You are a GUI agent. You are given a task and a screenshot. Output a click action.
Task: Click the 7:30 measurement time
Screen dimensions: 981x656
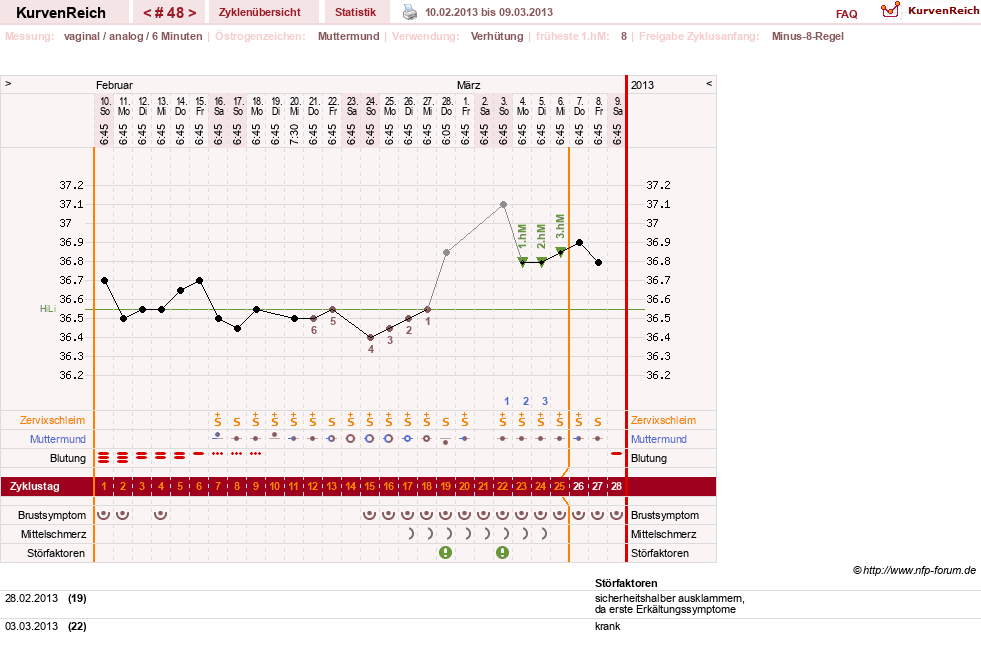coord(294,134)
